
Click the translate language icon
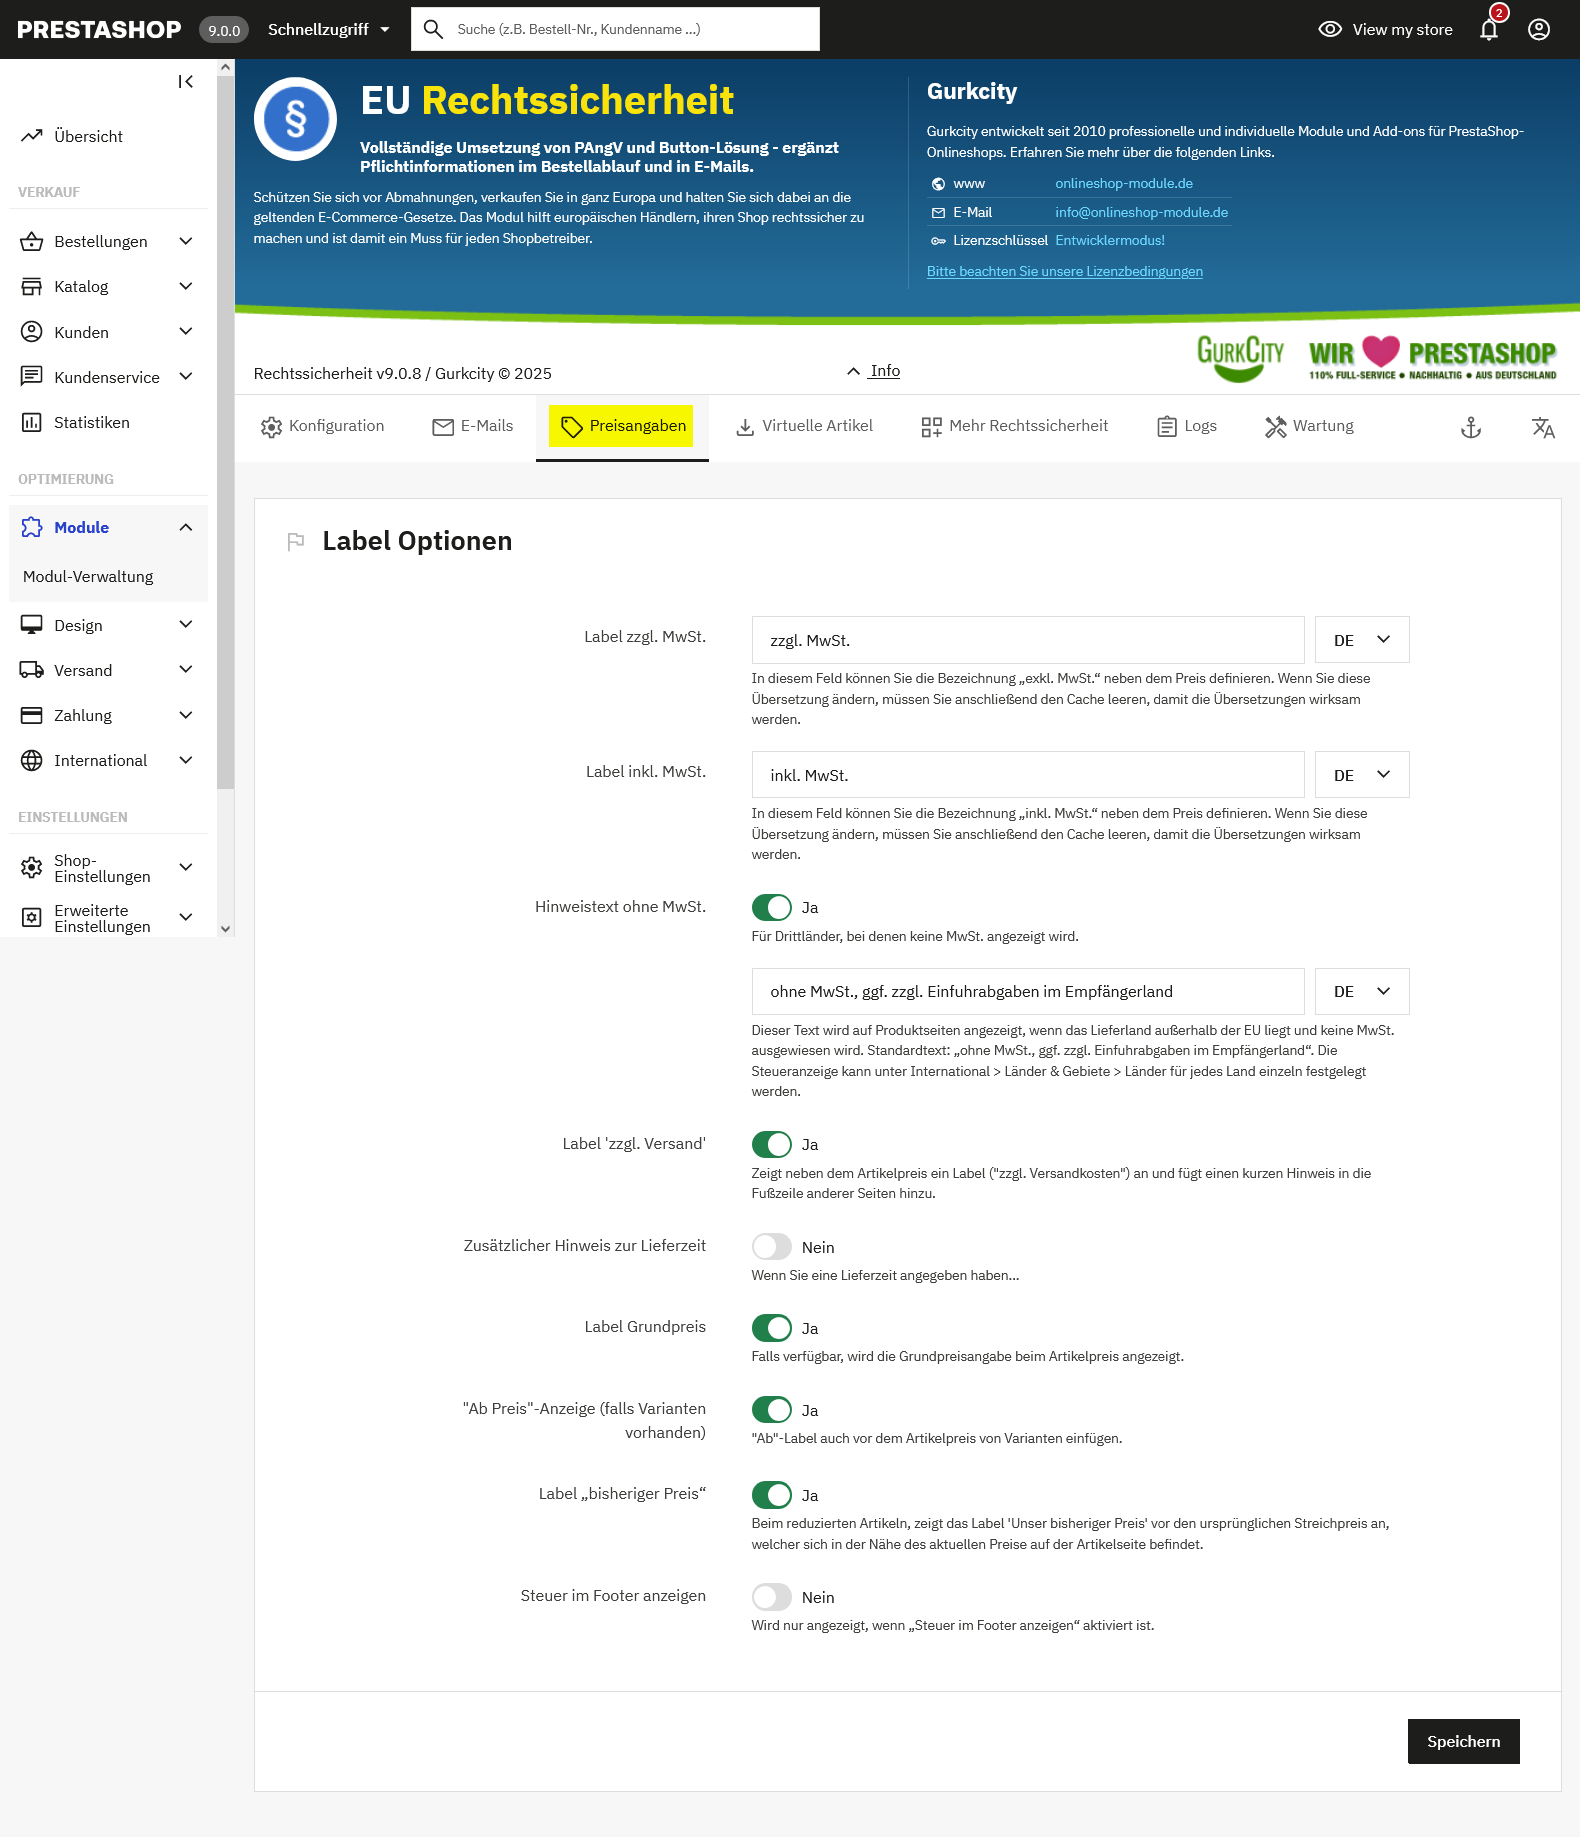tap(1542, 428)
